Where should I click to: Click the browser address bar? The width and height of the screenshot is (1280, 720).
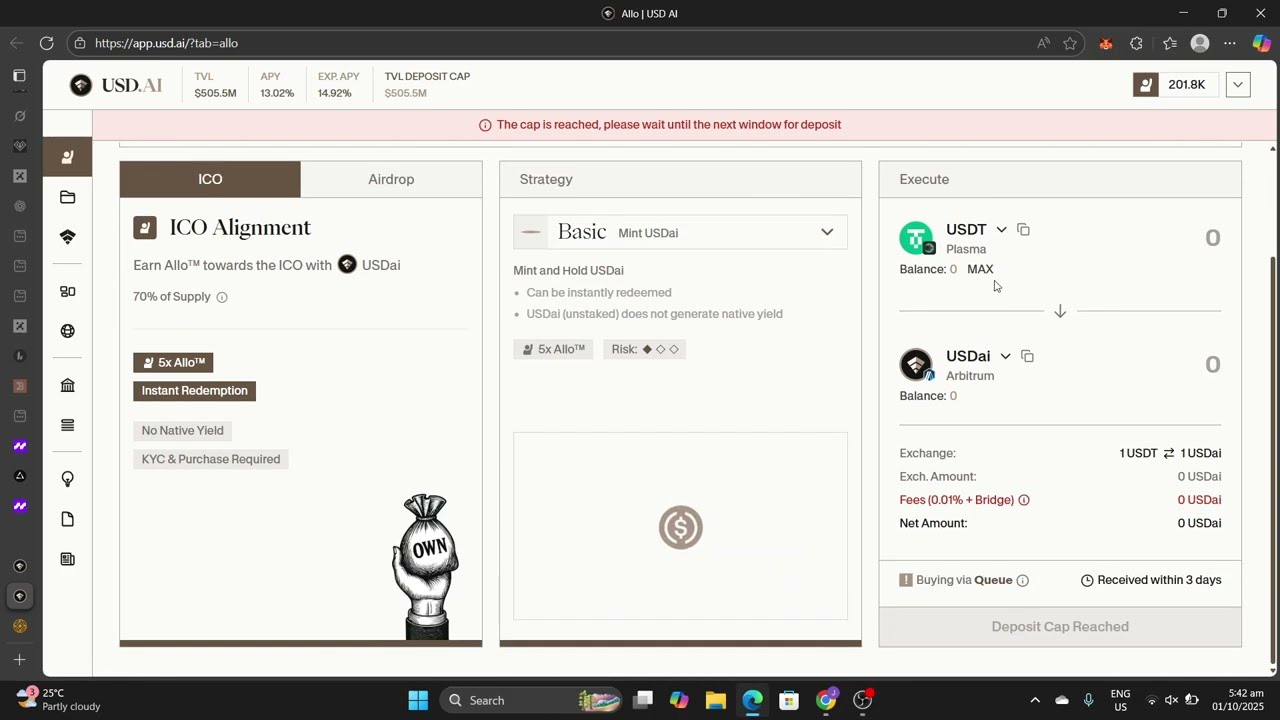coord(560,43)
